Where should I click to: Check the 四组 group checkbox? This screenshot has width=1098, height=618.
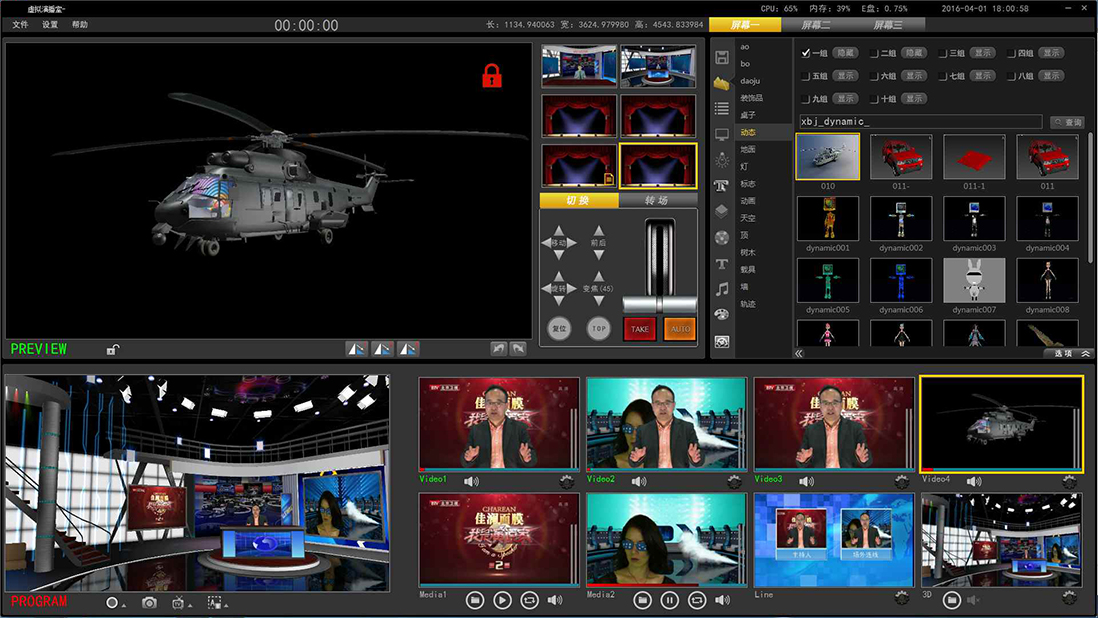[x=1011, y=53]
